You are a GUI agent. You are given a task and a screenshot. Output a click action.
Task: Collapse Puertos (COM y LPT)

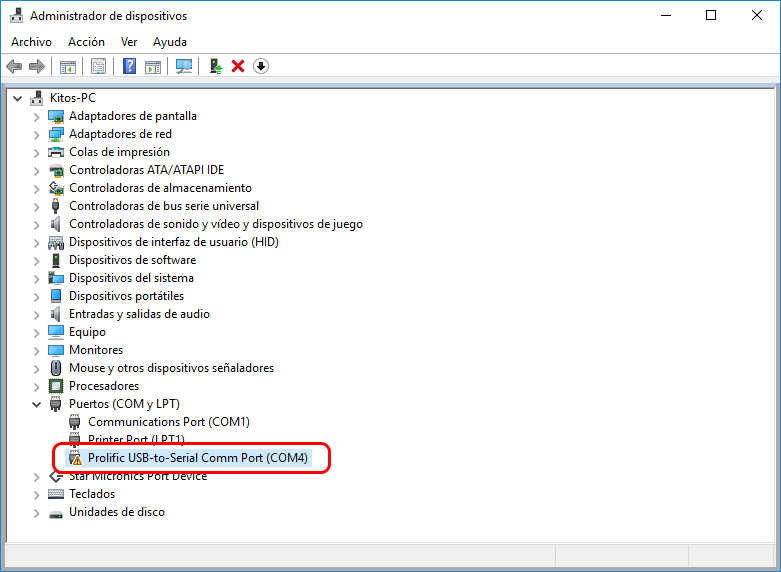click(x=36, y=405)
